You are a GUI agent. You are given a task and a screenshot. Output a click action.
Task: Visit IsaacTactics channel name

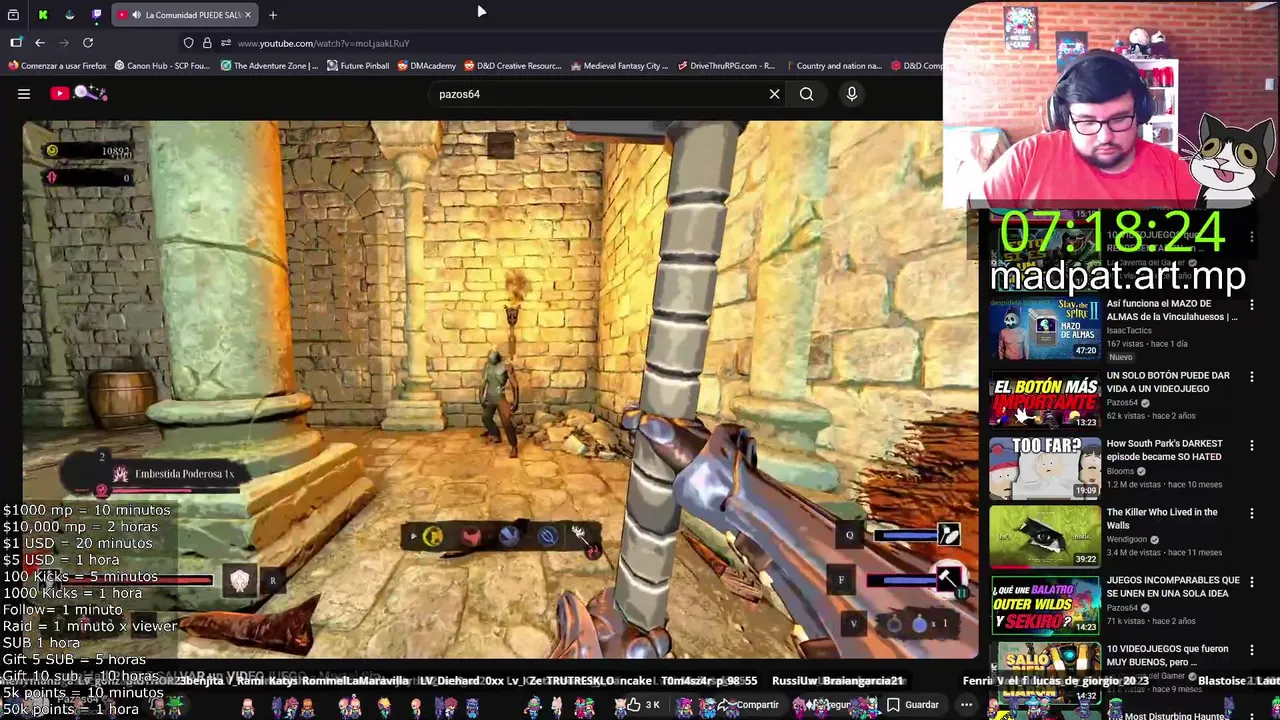point(1129,330)
